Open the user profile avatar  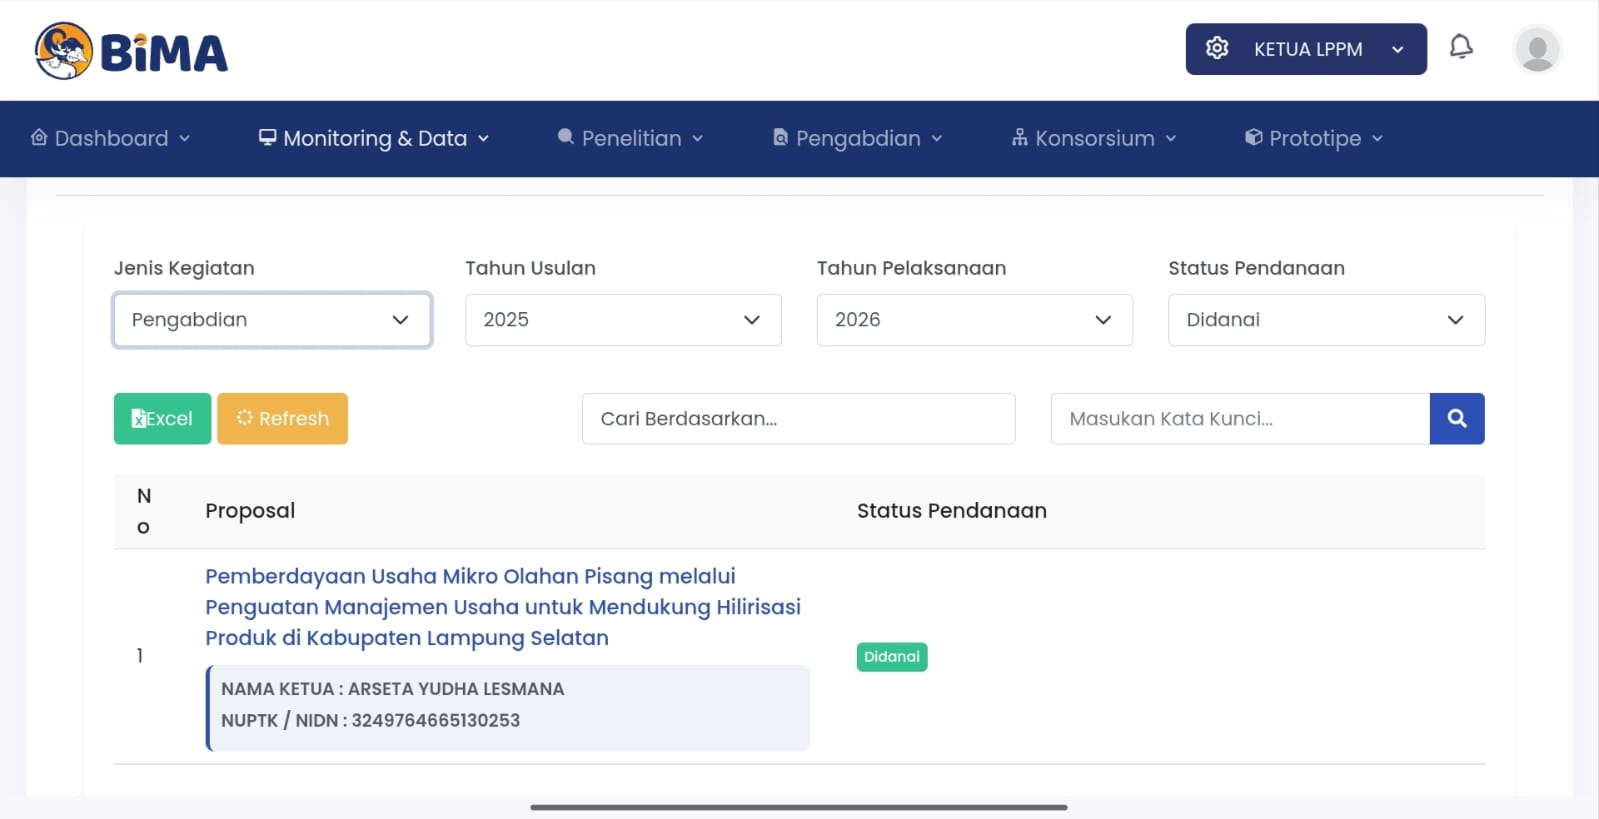pos(1537,50)
